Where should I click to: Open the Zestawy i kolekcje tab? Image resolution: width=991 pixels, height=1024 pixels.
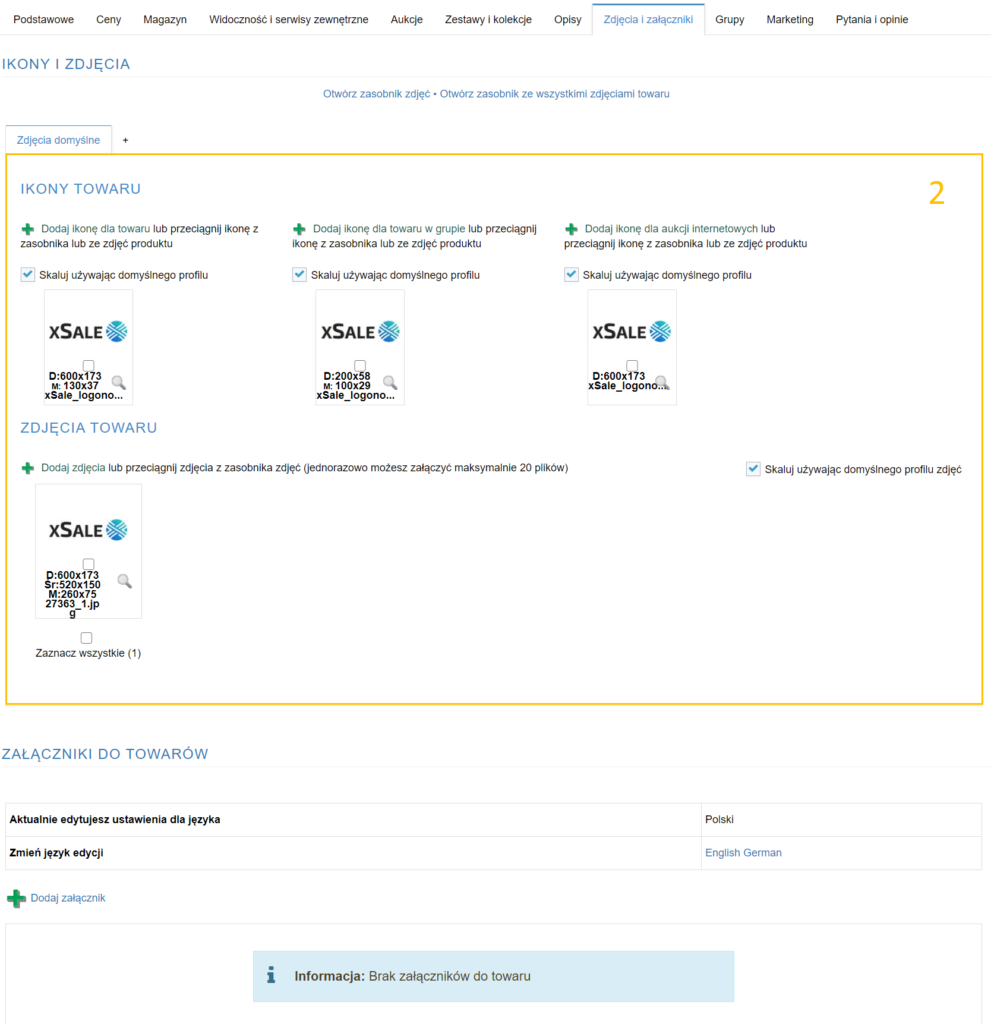pyautogui.click(x=488, y=19)
